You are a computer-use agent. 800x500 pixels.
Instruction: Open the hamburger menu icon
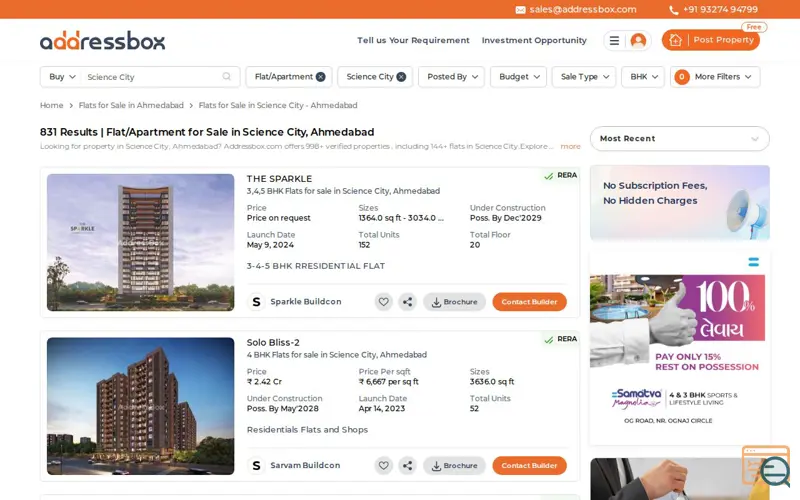[x=614, y=40]
